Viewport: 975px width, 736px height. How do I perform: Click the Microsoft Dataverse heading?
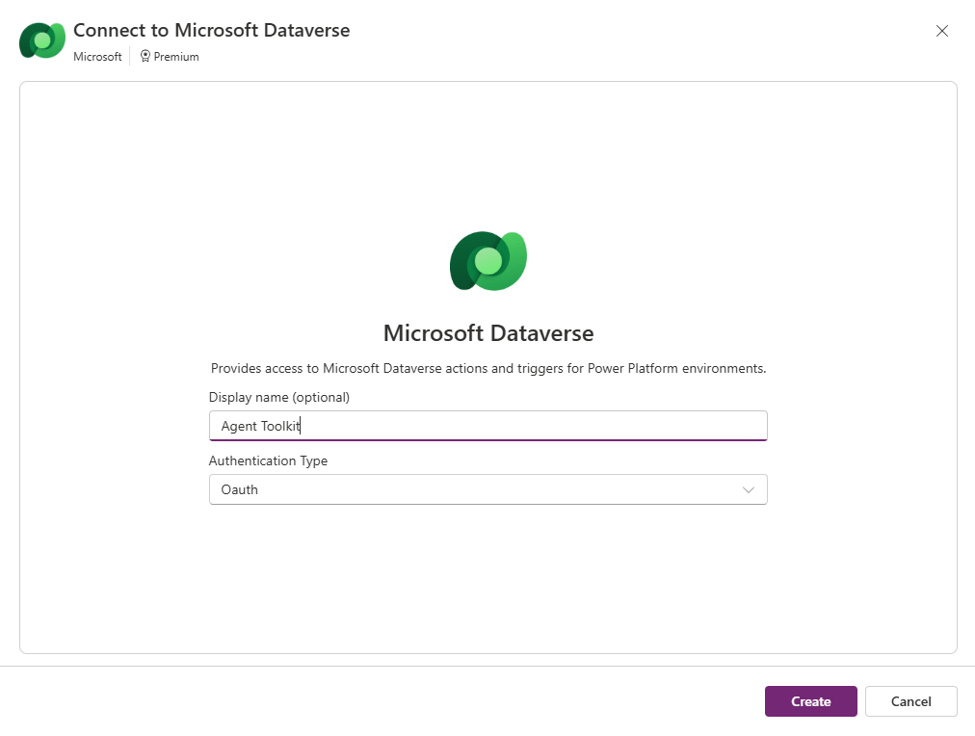point(488,333)
